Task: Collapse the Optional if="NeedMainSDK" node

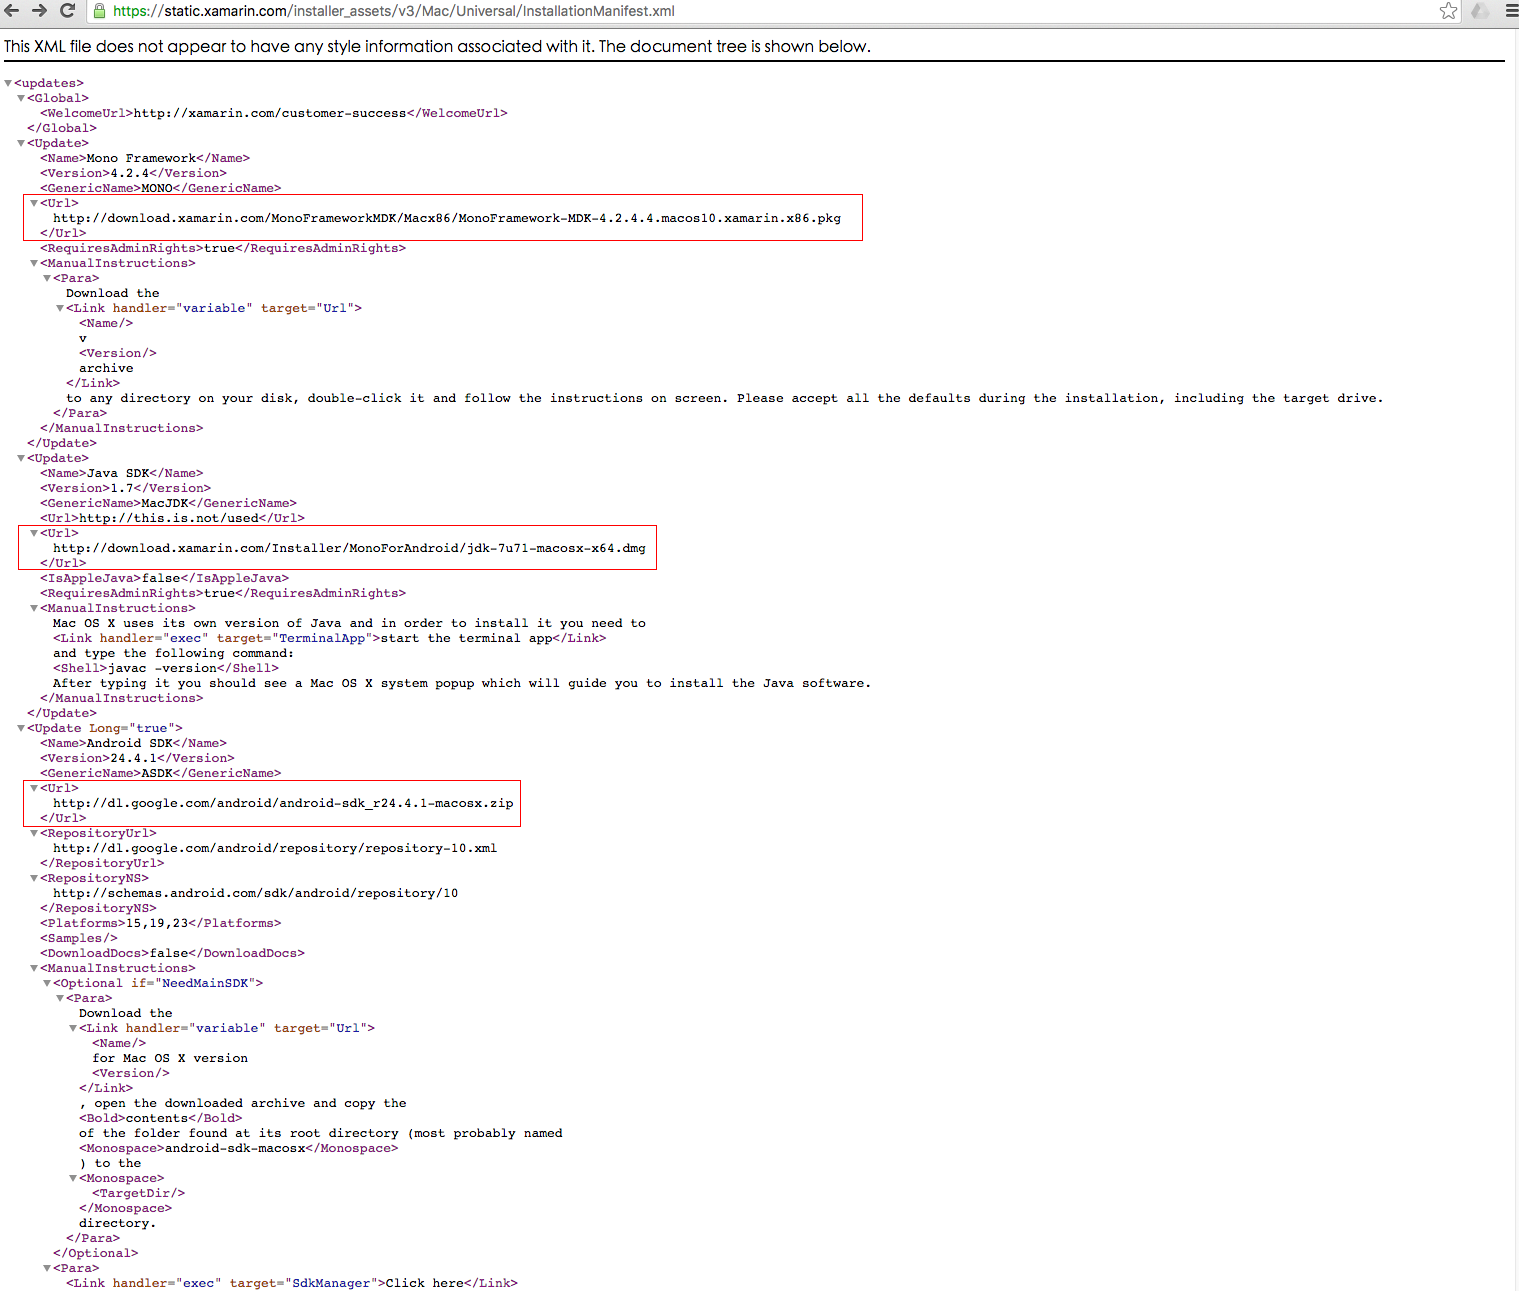Action: (48, 984)
